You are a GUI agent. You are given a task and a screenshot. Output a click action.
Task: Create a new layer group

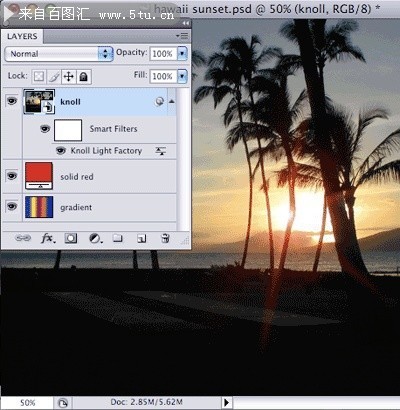coord(118,238)
